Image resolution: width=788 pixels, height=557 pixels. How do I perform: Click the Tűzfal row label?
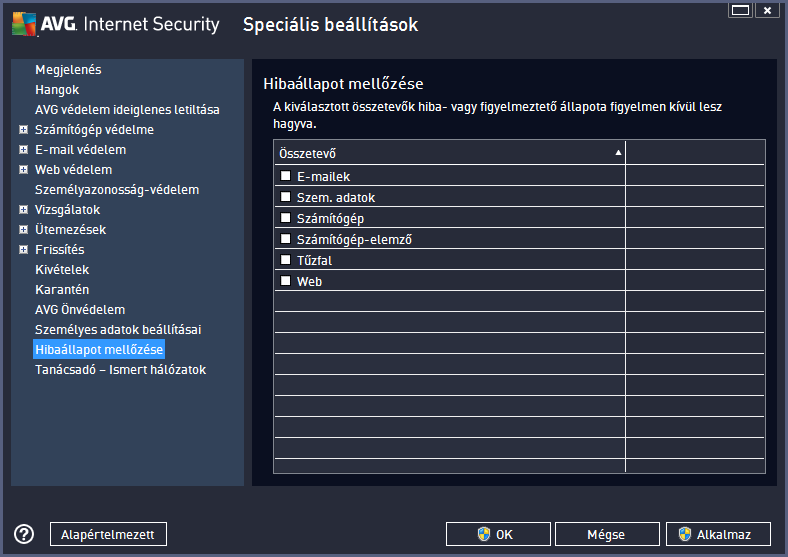tap(314, 261)
